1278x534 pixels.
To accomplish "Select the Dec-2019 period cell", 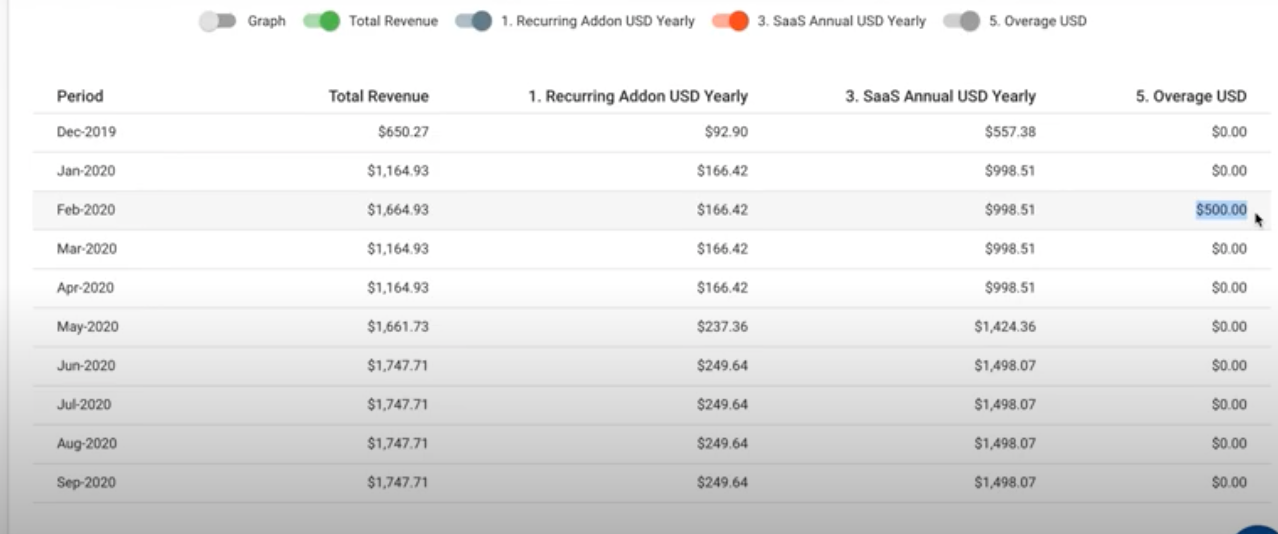I will pos(86,132).
